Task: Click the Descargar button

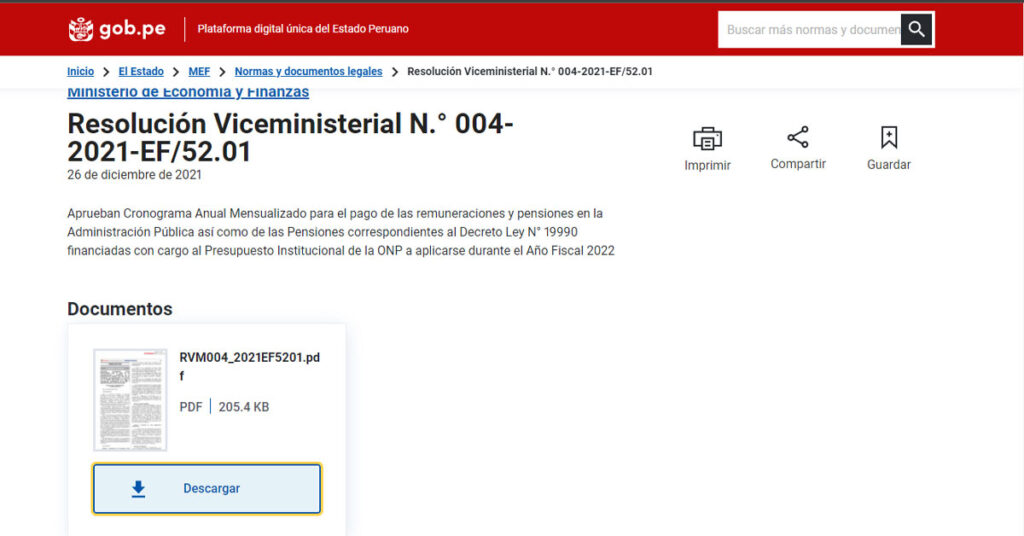Action: point(207,488)
